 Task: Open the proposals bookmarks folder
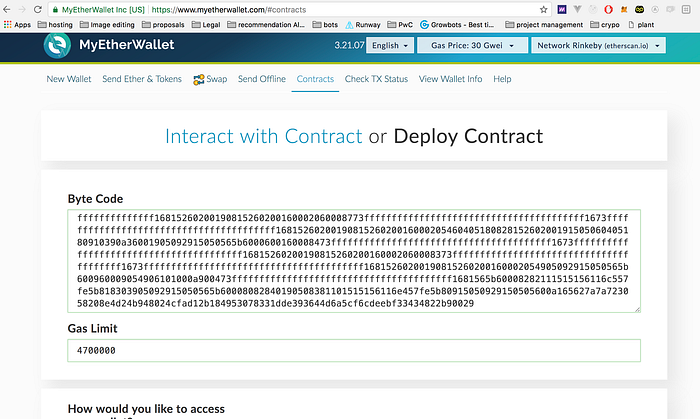tap(163, 25)
